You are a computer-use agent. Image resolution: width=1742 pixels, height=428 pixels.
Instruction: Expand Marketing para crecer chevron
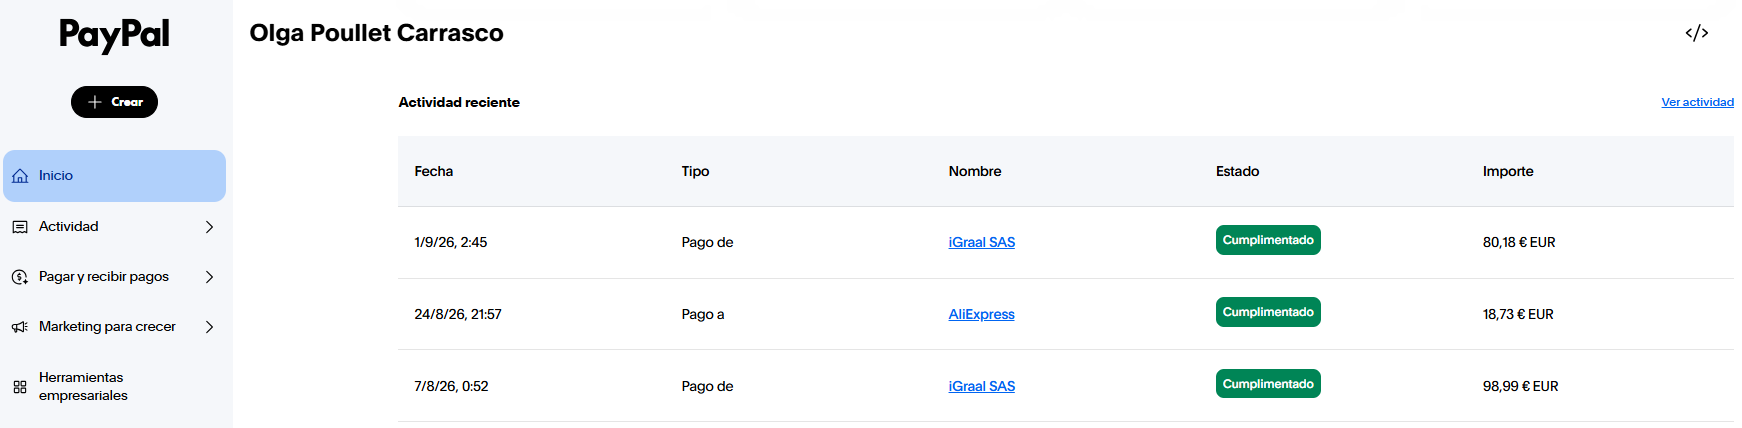pos(209,327)
